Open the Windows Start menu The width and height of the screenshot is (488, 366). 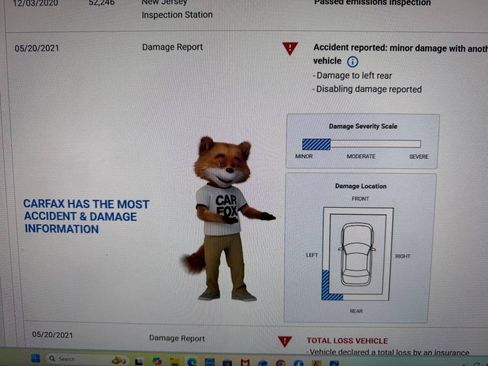click(x=35, y=358)
